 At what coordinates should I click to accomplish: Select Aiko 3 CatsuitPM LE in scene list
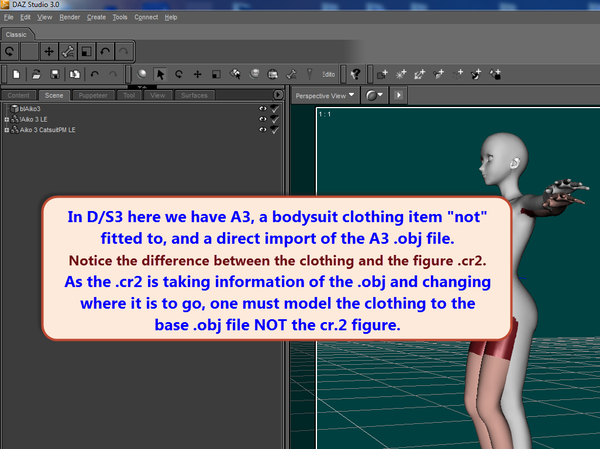coord(47,130)
